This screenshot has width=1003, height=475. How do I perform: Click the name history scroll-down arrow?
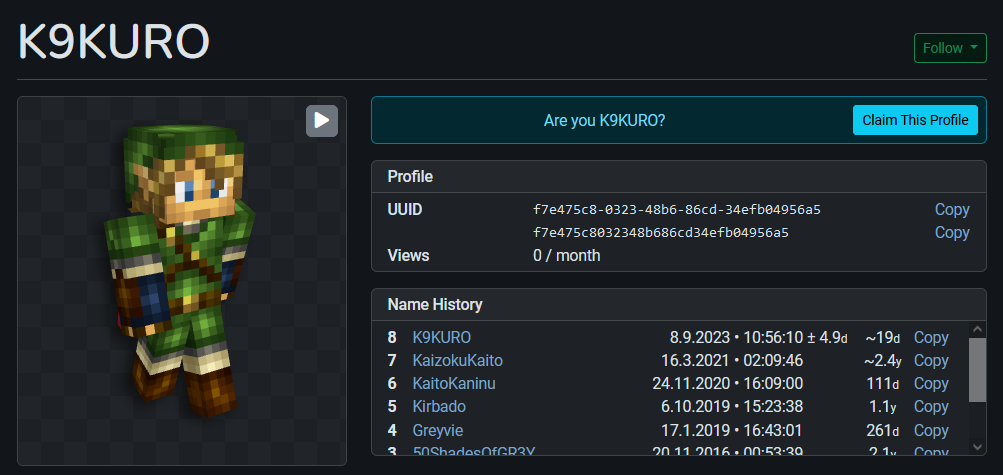[977, 446]
